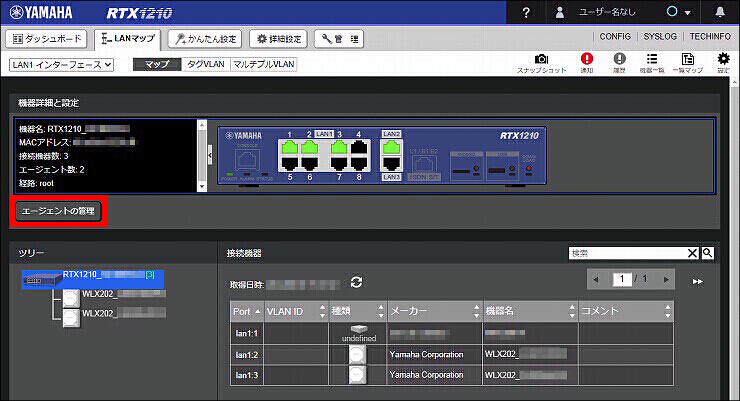The image size is (740, 401).
Task: Sort by the コメント column
Action: point(626,311)
